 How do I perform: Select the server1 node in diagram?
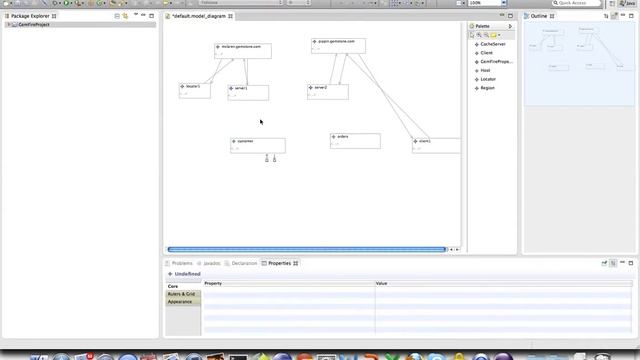coord(248,93)
